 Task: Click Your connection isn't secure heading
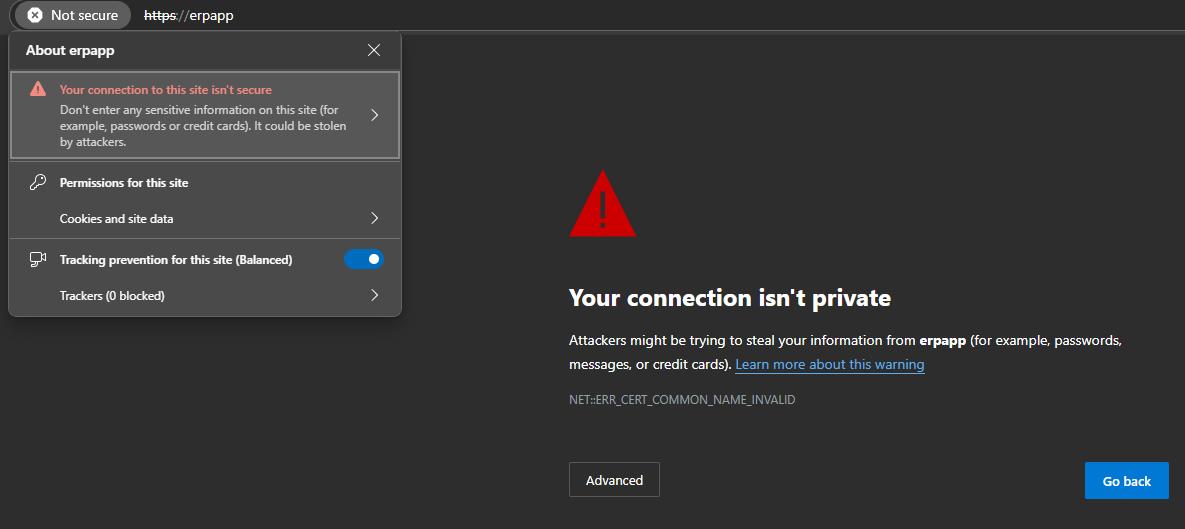coord(166,89)
